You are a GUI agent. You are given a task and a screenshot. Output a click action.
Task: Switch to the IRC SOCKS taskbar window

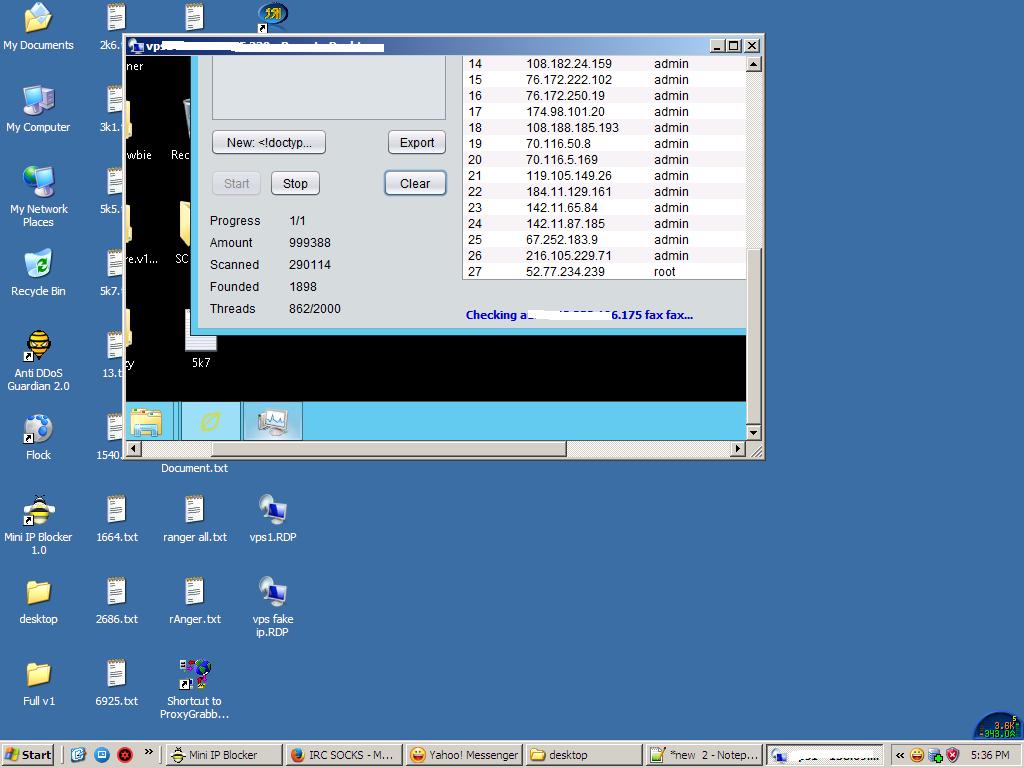342,755
